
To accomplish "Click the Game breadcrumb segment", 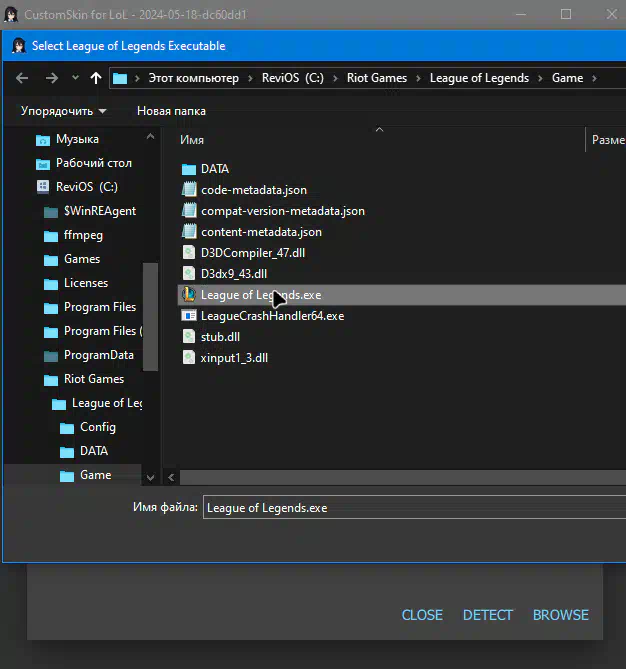I will pos(567,78).
